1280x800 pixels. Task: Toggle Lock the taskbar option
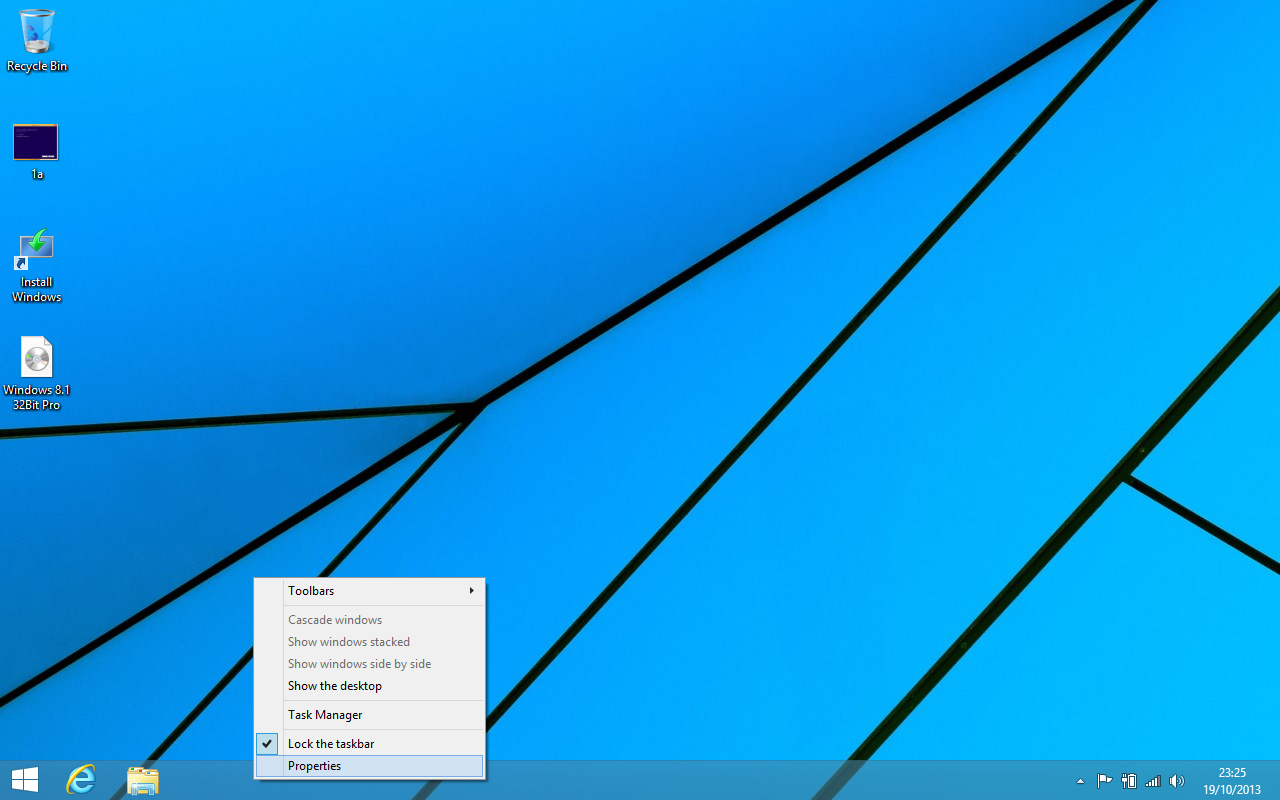coord(370,744)
